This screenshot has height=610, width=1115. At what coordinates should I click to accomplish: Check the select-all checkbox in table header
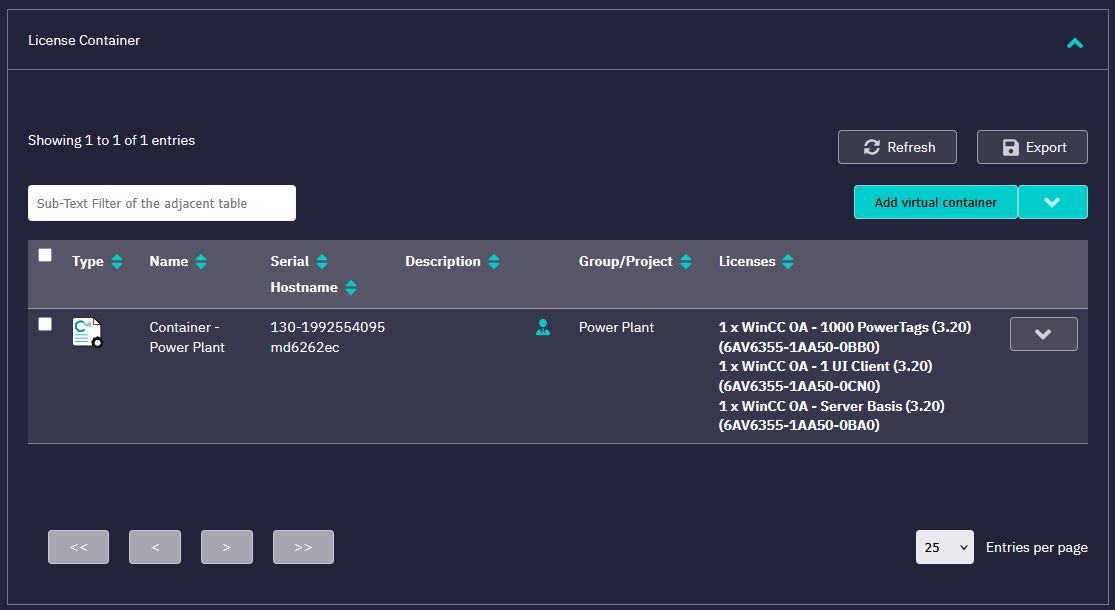coord(45,256)
